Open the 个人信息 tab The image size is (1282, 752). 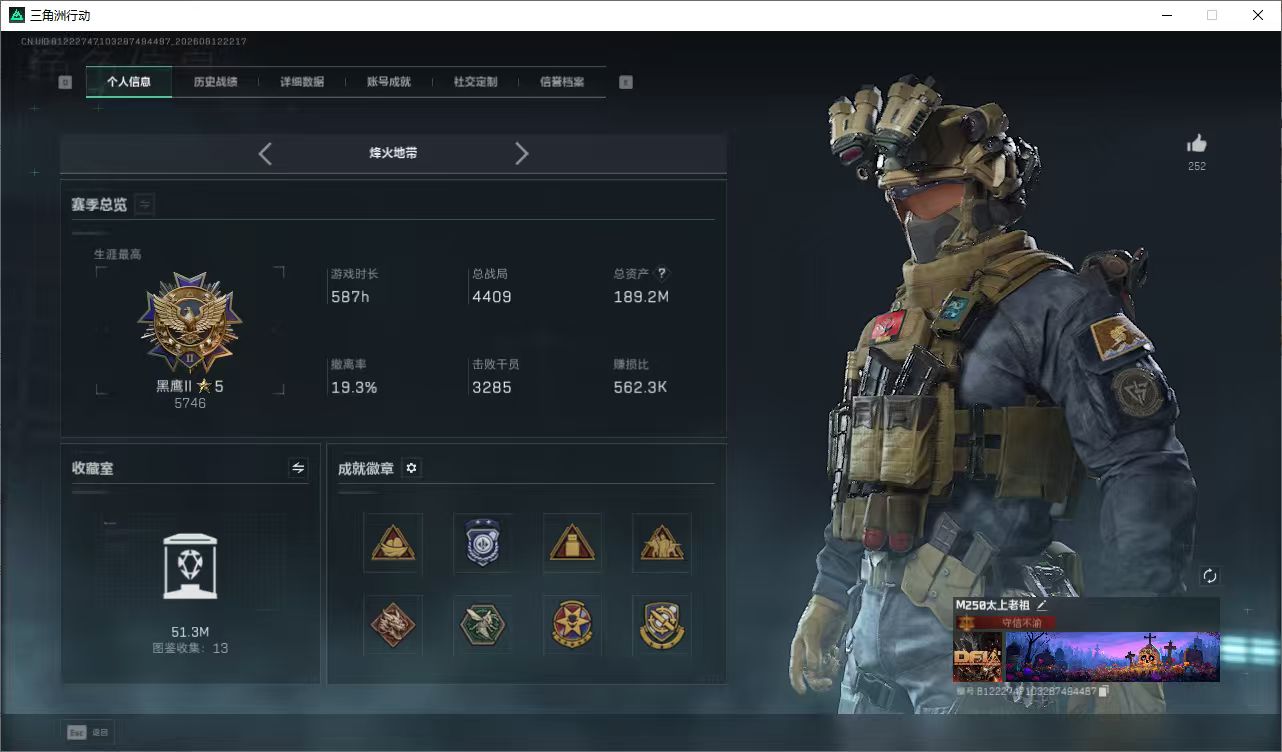pyautogui.click(x=129, y=82)
